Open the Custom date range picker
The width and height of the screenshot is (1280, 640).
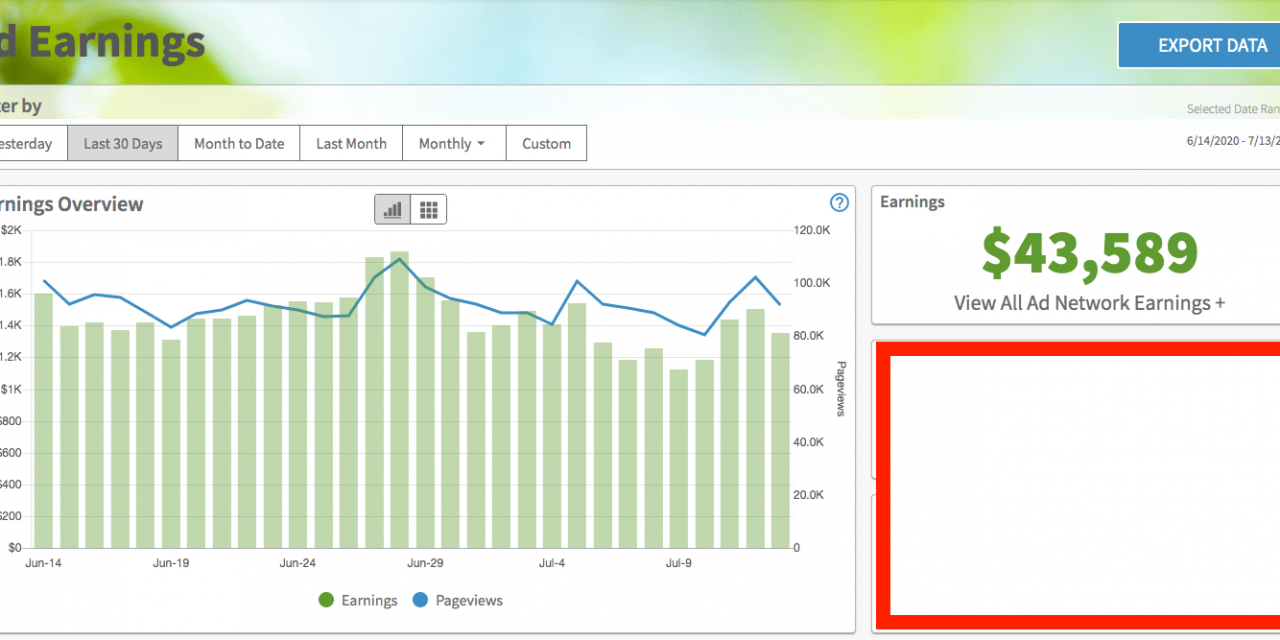point(546,143)
